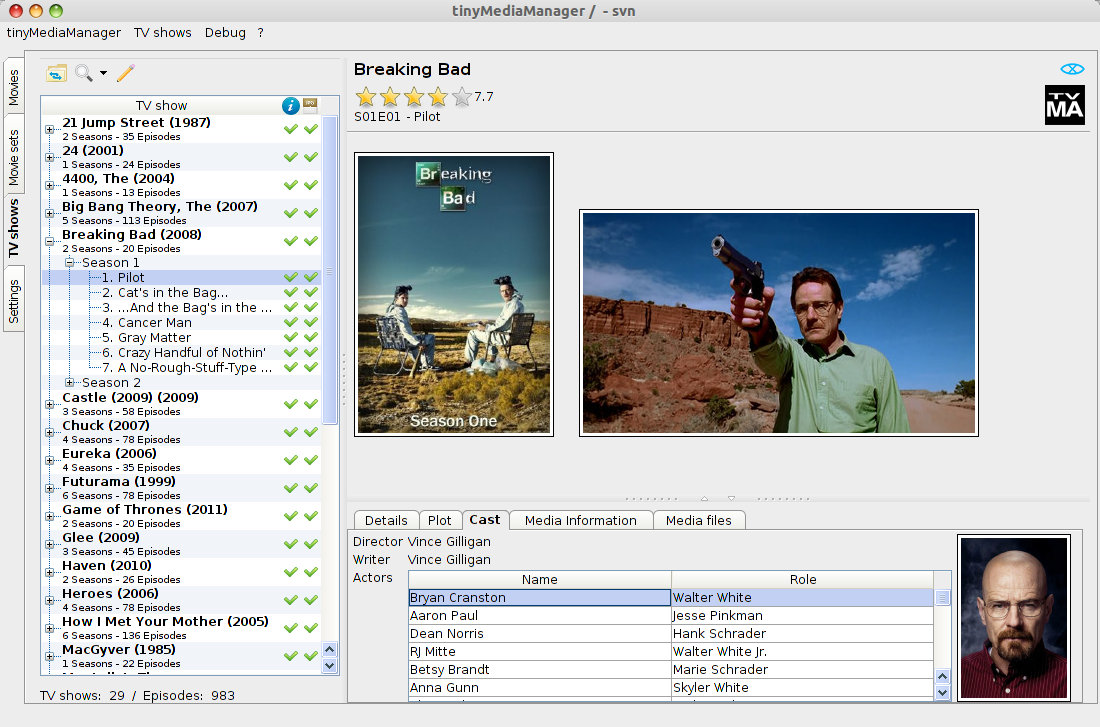Click the Skyler White role cell

pos(803,688)
